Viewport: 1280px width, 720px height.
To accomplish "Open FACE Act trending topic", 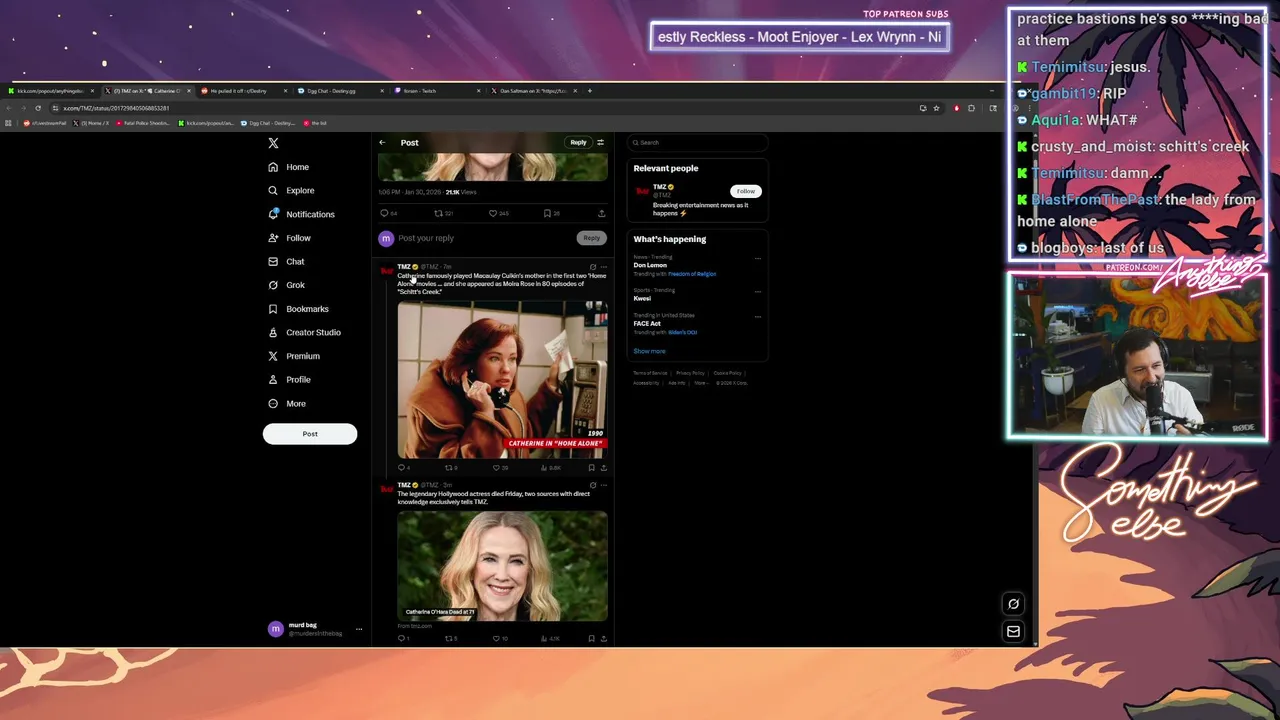I will click(x=647, y=323).
